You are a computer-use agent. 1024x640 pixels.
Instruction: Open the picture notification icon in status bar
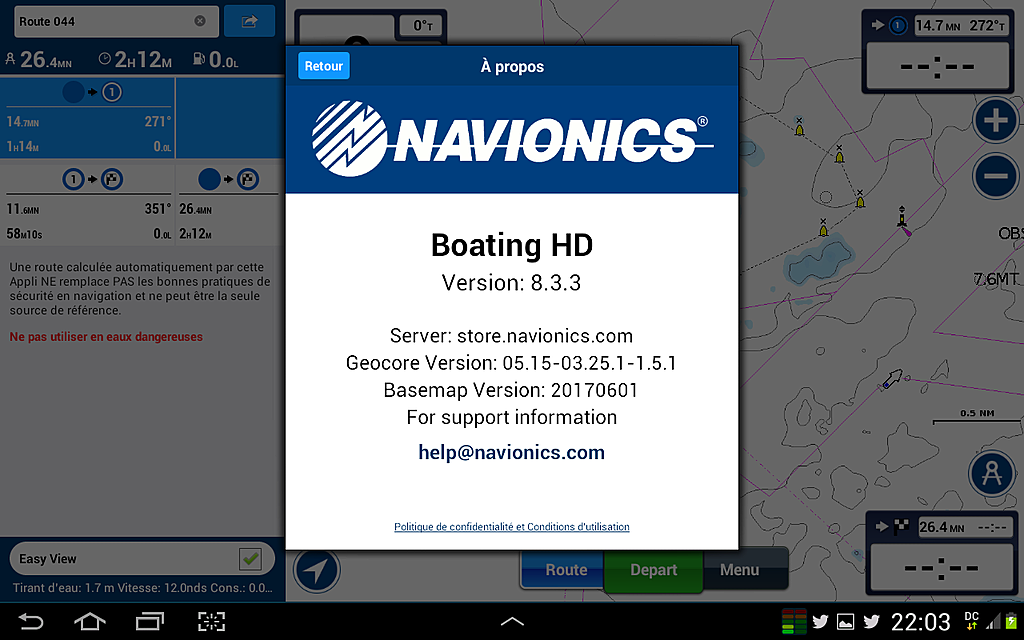click(845, 621)
